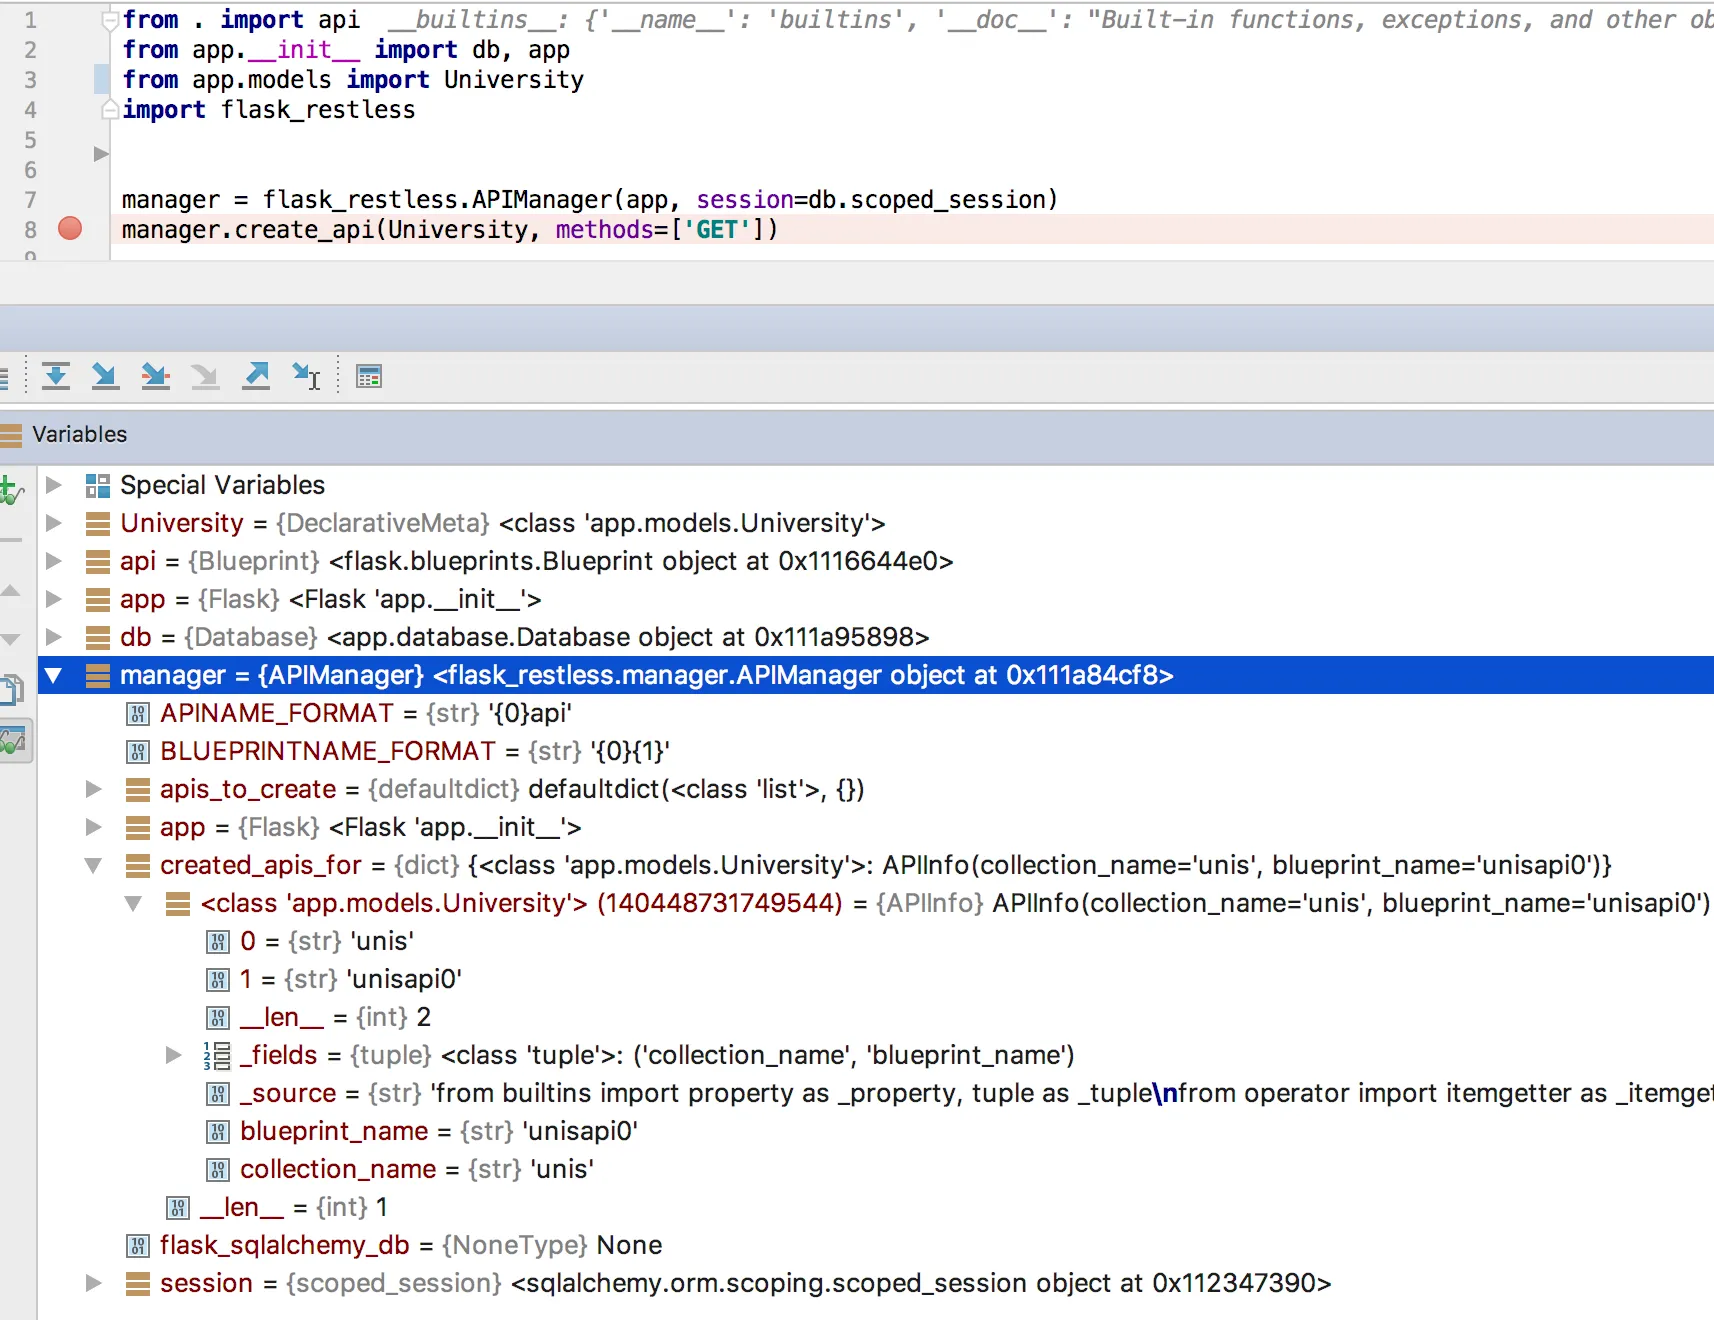Expand the db Database variable
Screen dimensions: 1714x1320
pos(54,637)
